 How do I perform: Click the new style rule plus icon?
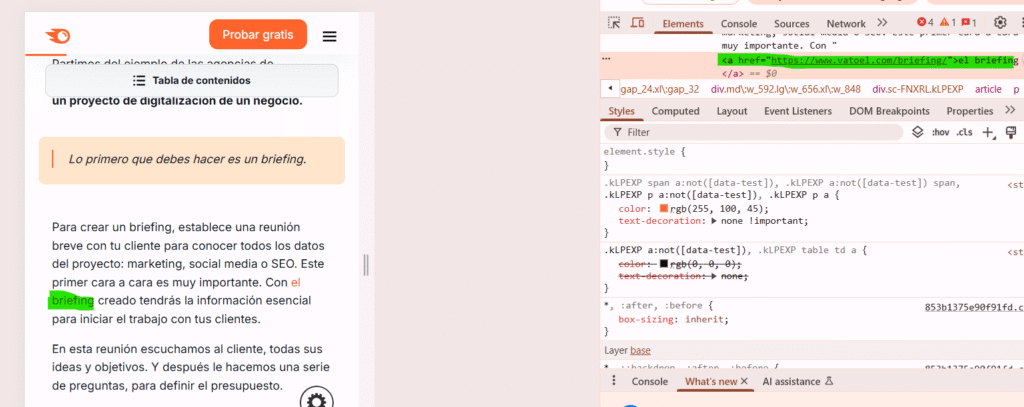(988, 132)
